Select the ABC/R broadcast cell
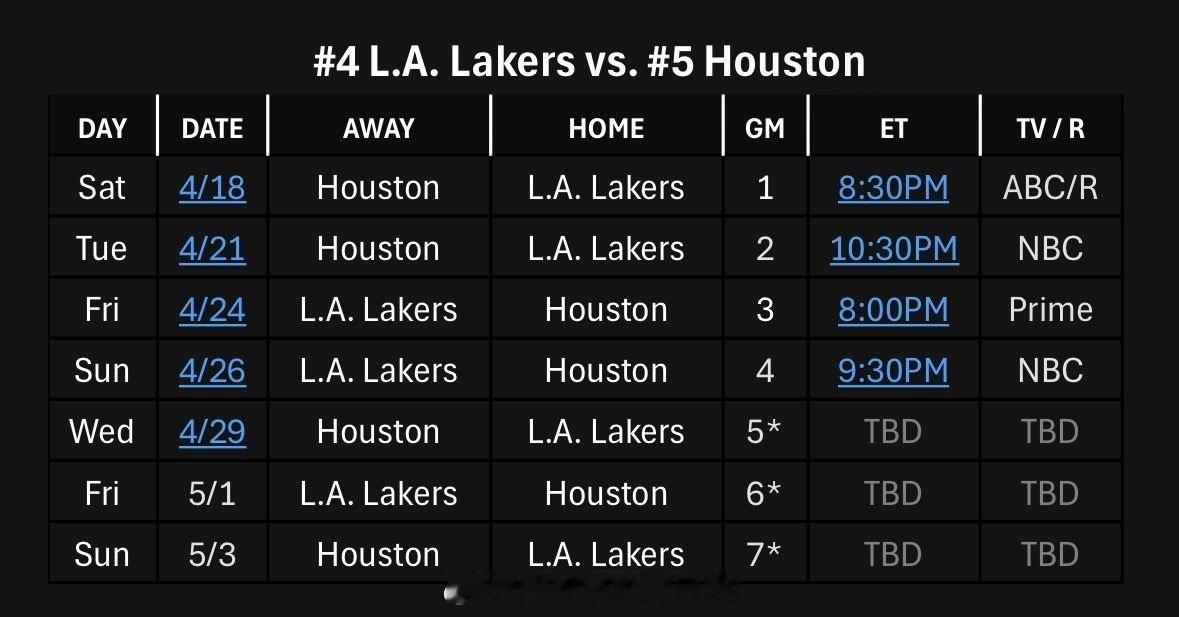 point(1050,187)
